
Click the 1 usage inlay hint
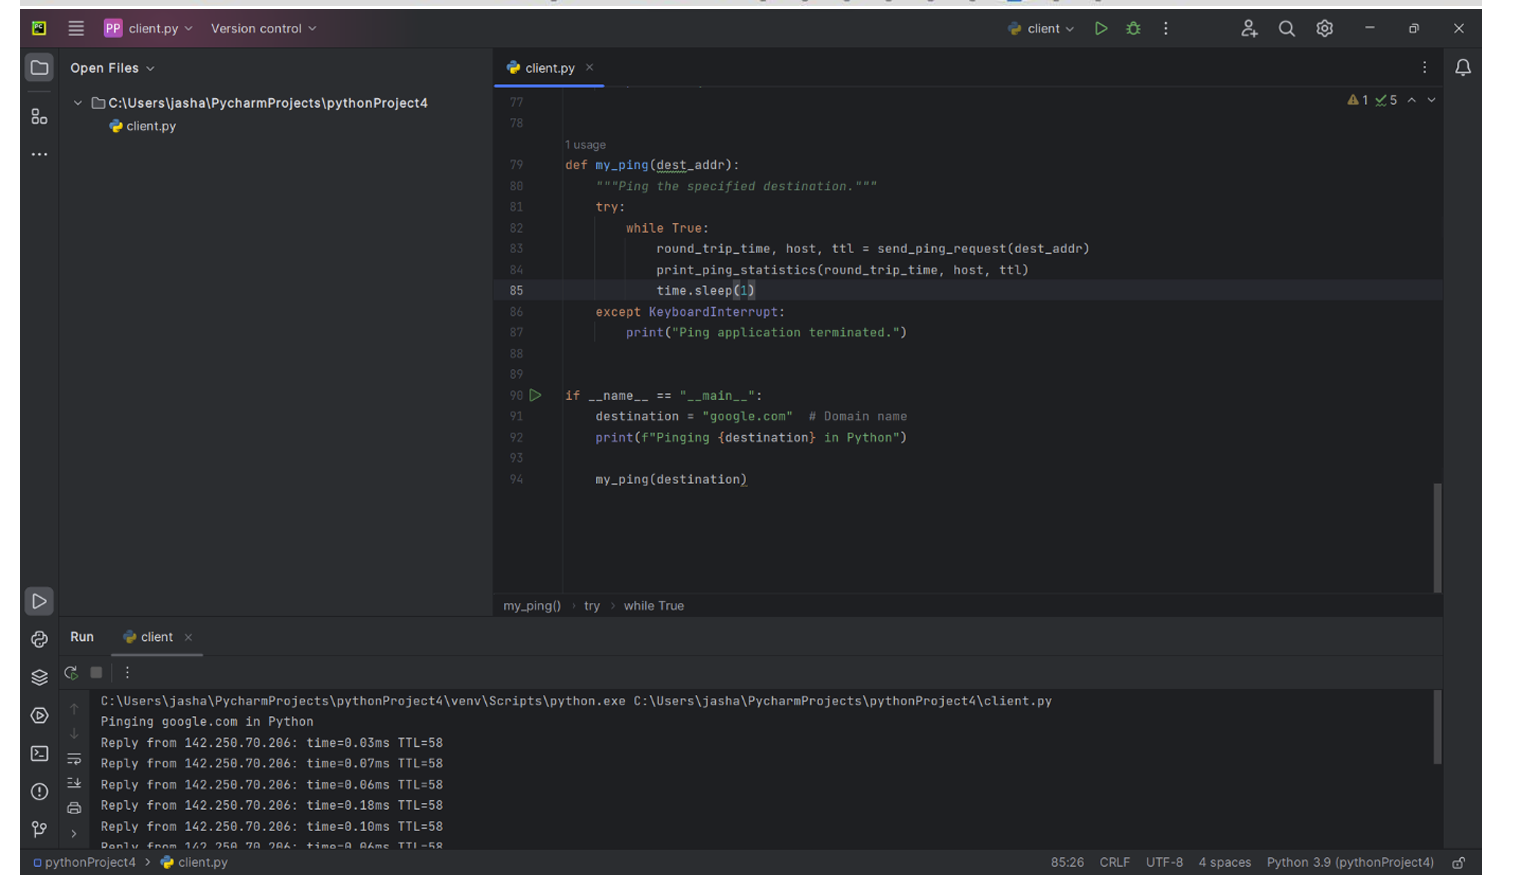tap(585, 145)
